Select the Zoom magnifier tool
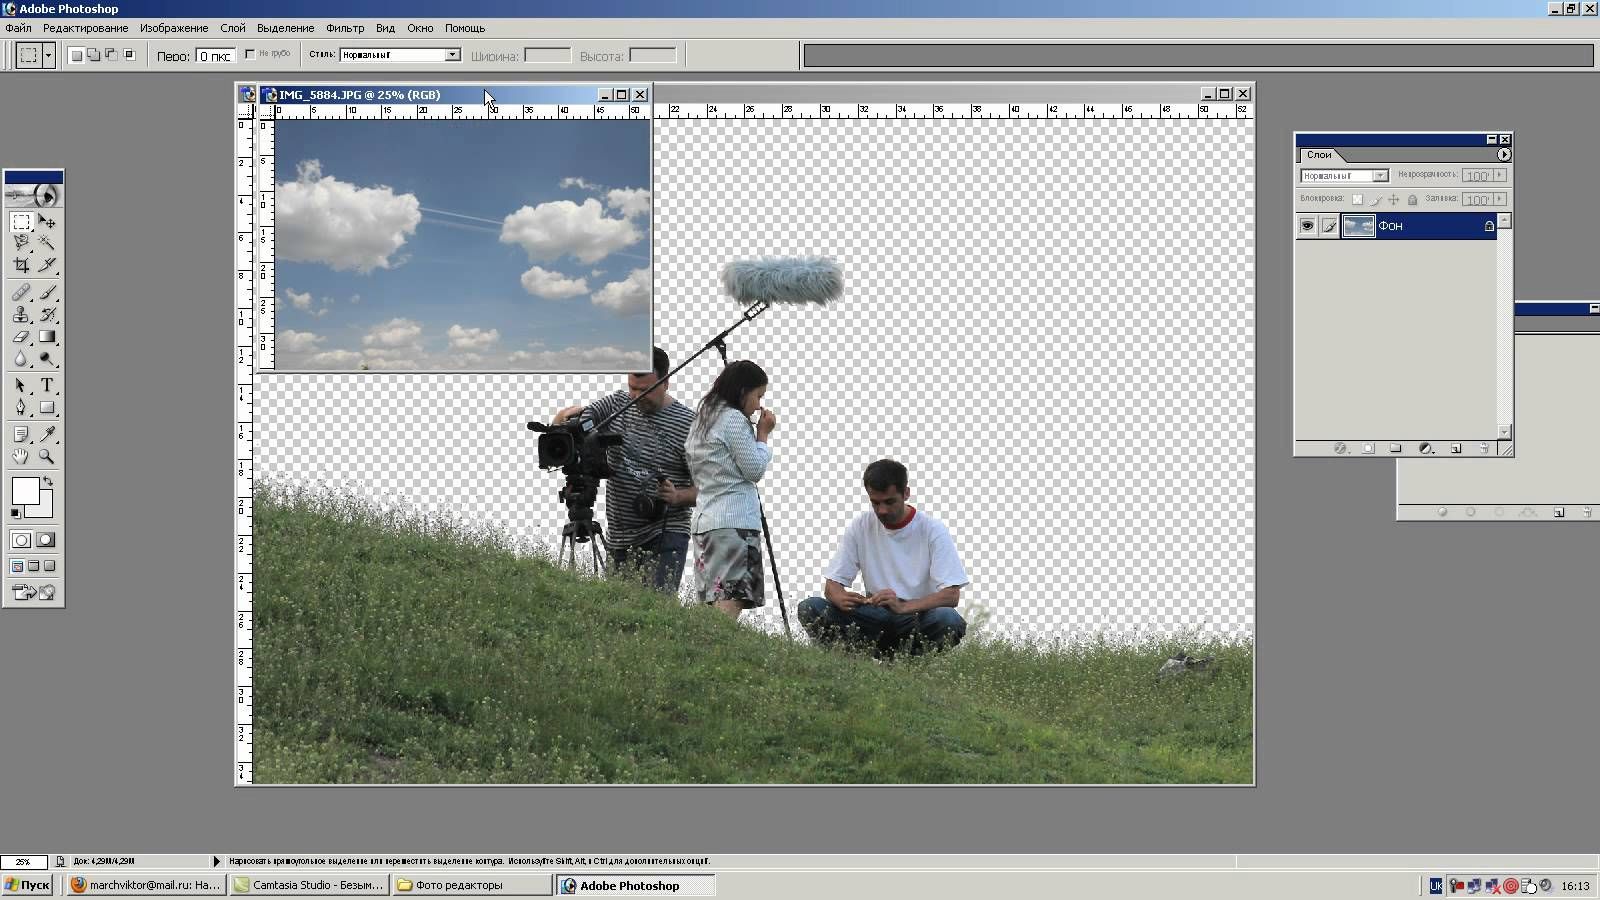This screenshot has width=1600, height=900. click(47, 457)
